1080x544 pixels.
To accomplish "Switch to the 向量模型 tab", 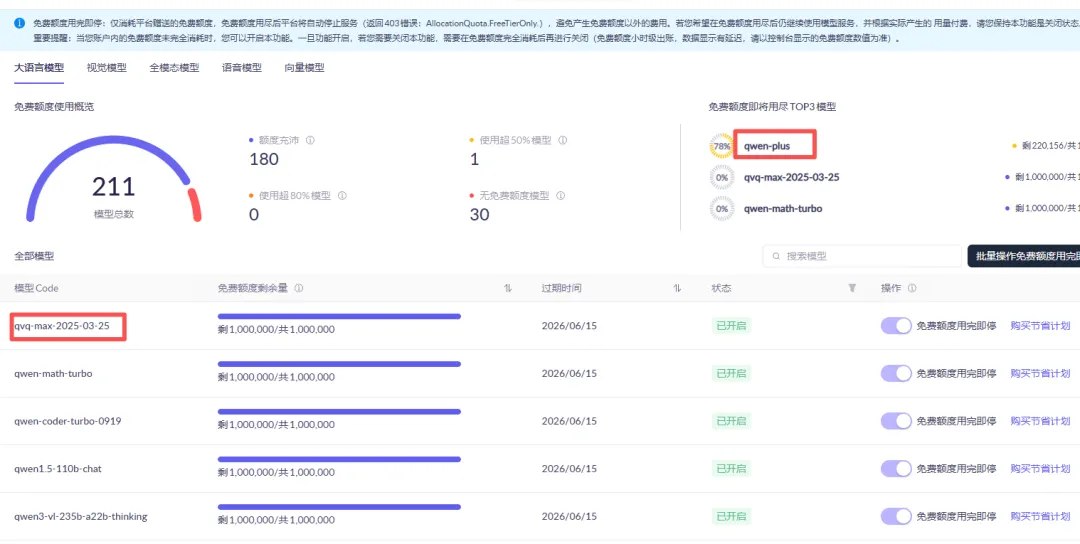I will point(304,67).
